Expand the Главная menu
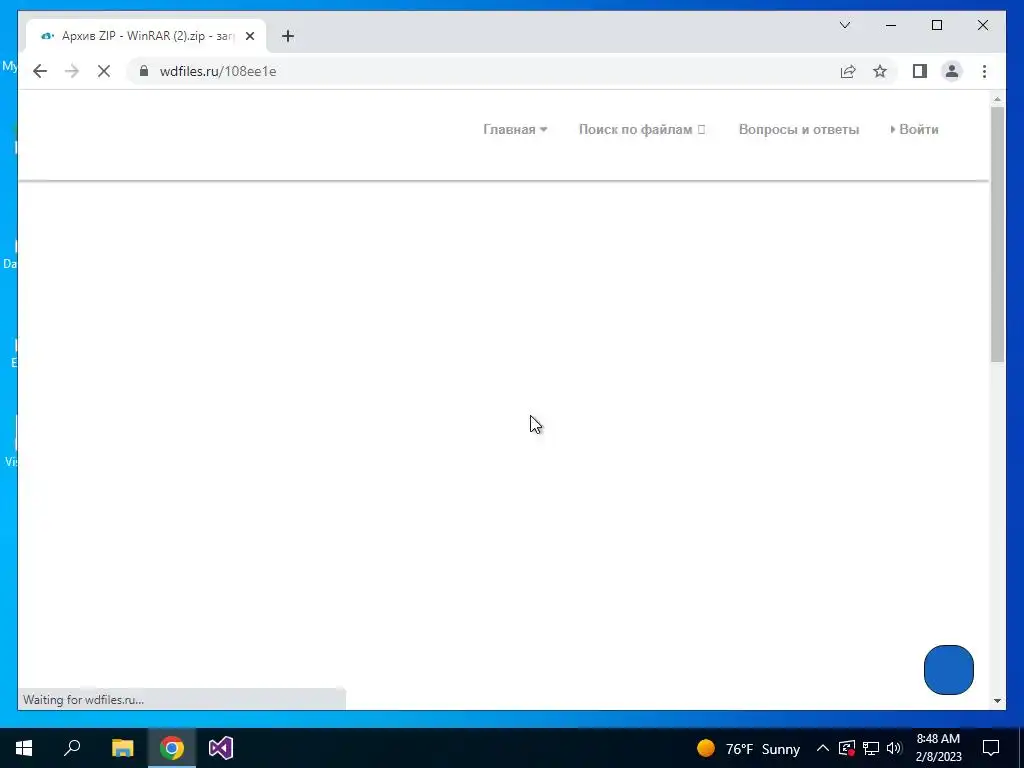Screen dimensions: 1024x768 [x=515, y=129]
